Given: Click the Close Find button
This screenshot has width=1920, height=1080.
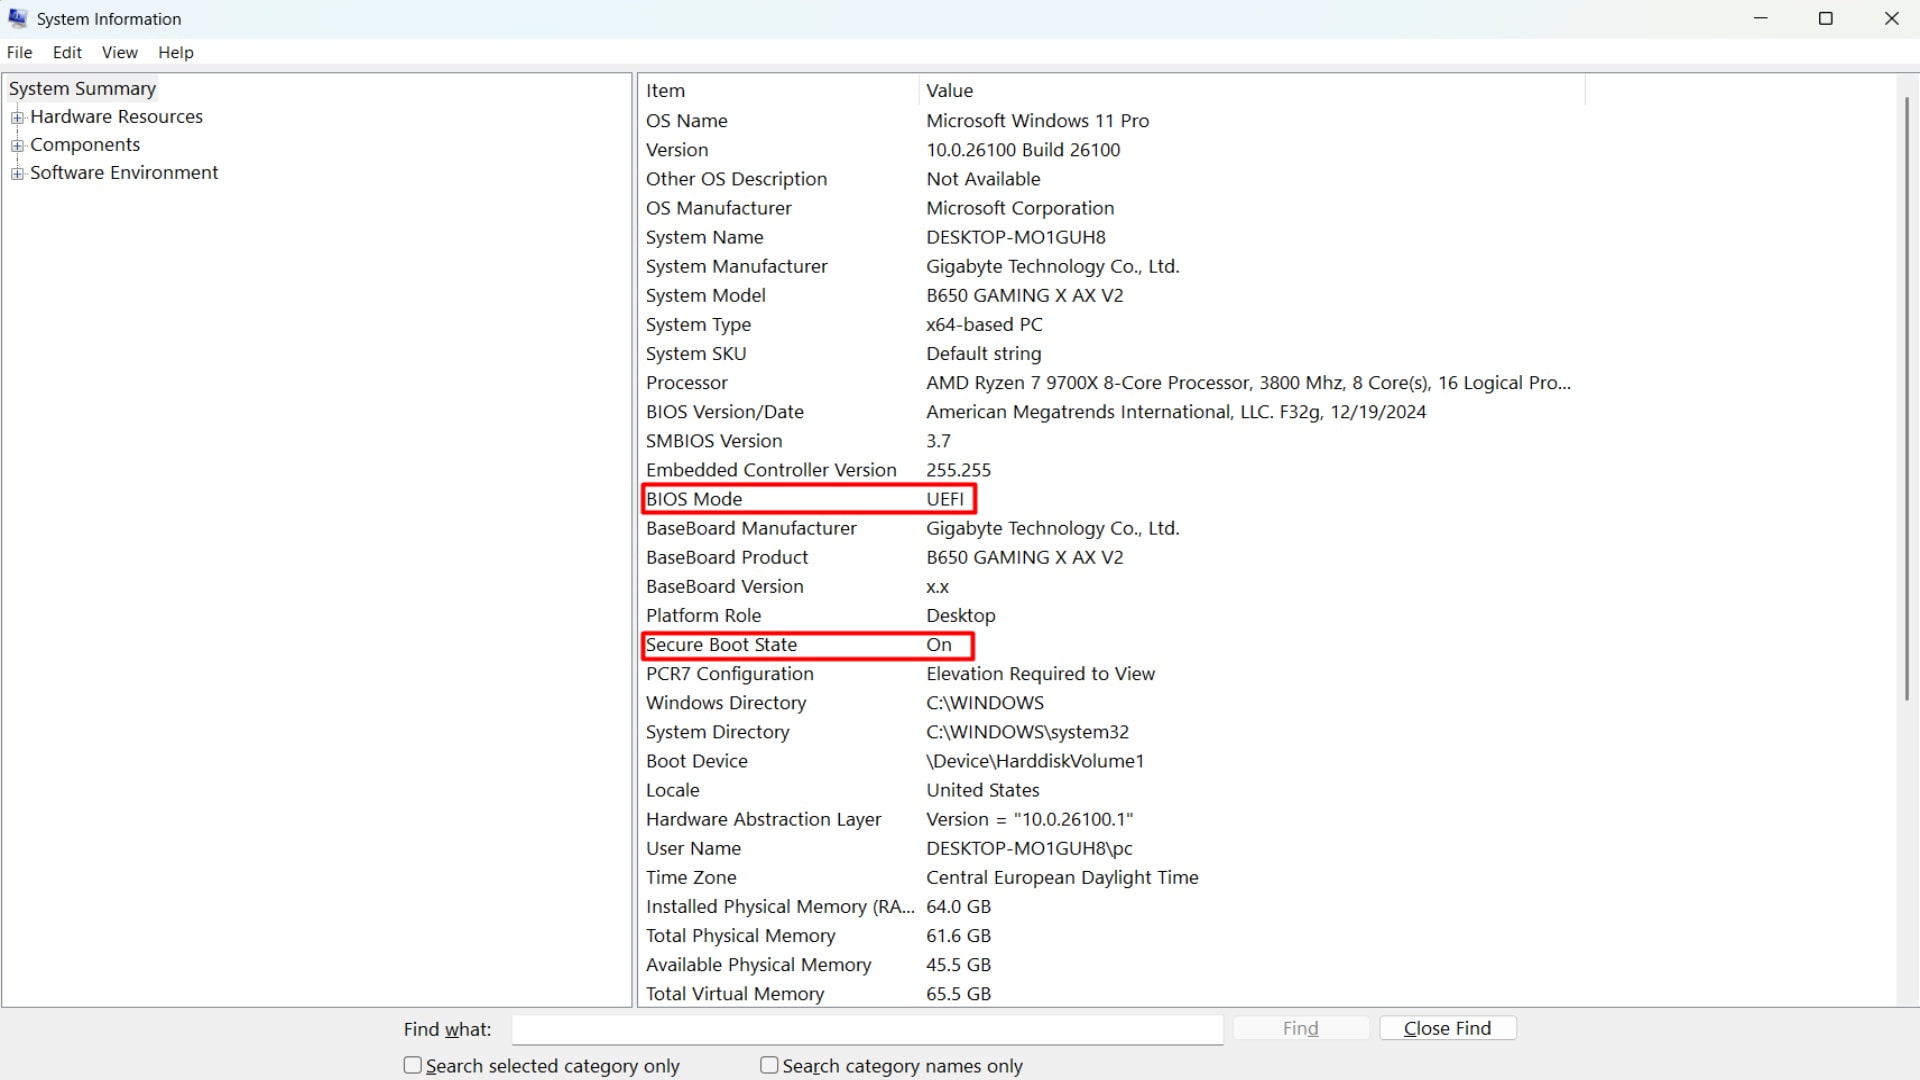Looking at the screenshot, I should pyautogui.click(x=1447, y=1029).
